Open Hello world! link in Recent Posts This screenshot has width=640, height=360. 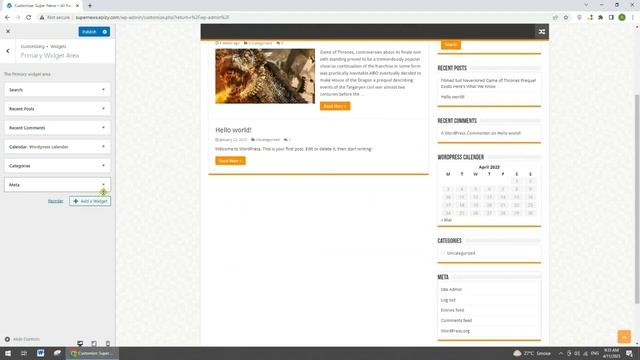(452, 97)
